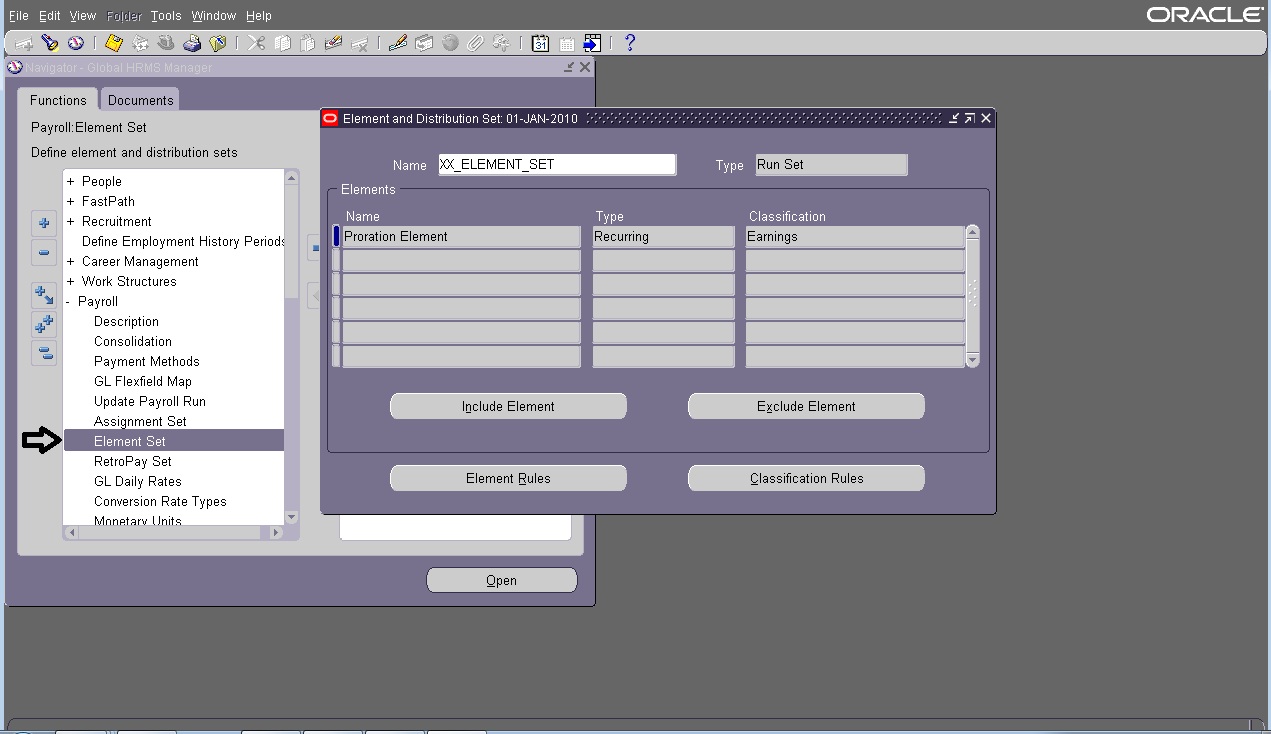Click the element set Name input field
Image resolution: width=1271 pixels, height=734 pixels.
[x=557, y=165]
